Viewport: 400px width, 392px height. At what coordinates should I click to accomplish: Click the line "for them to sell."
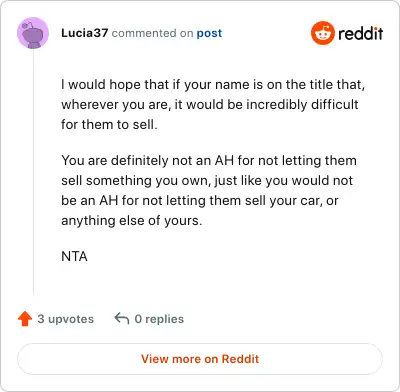(109, 125)
